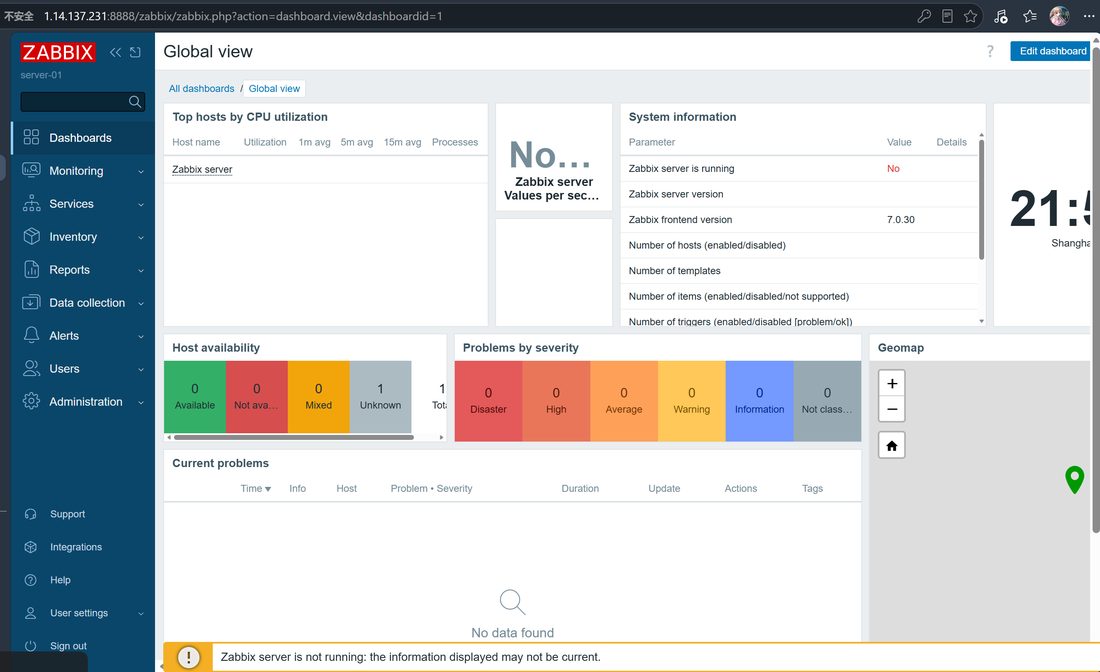Open the Alerts menu item
The height and width of the screenshot is (672, 1100).
83,335
